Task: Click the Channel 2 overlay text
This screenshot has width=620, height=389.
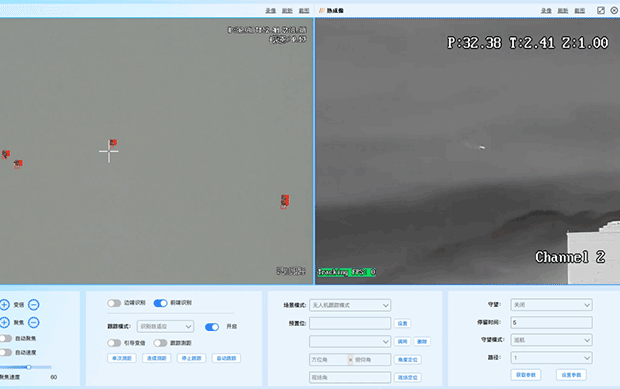Action: click(x=570, y=257)
